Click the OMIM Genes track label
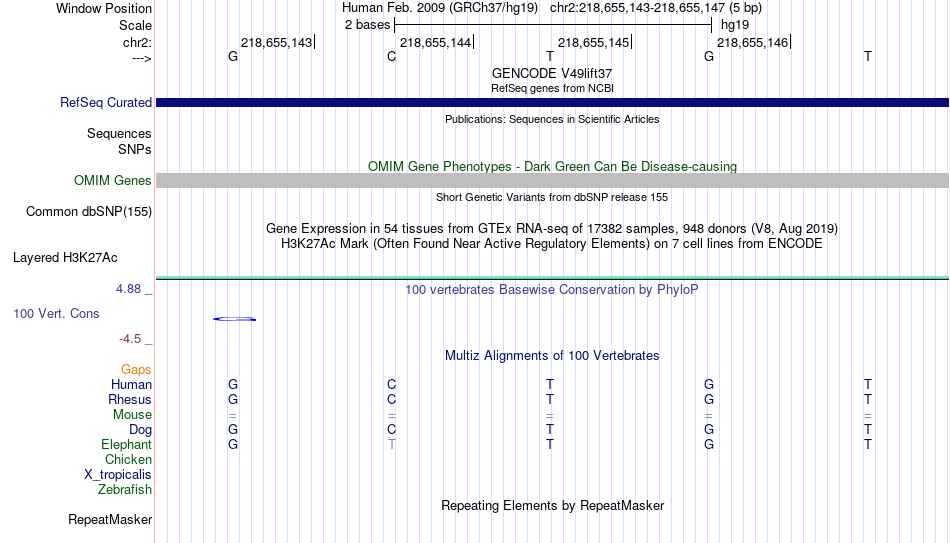 pos(113,181)
